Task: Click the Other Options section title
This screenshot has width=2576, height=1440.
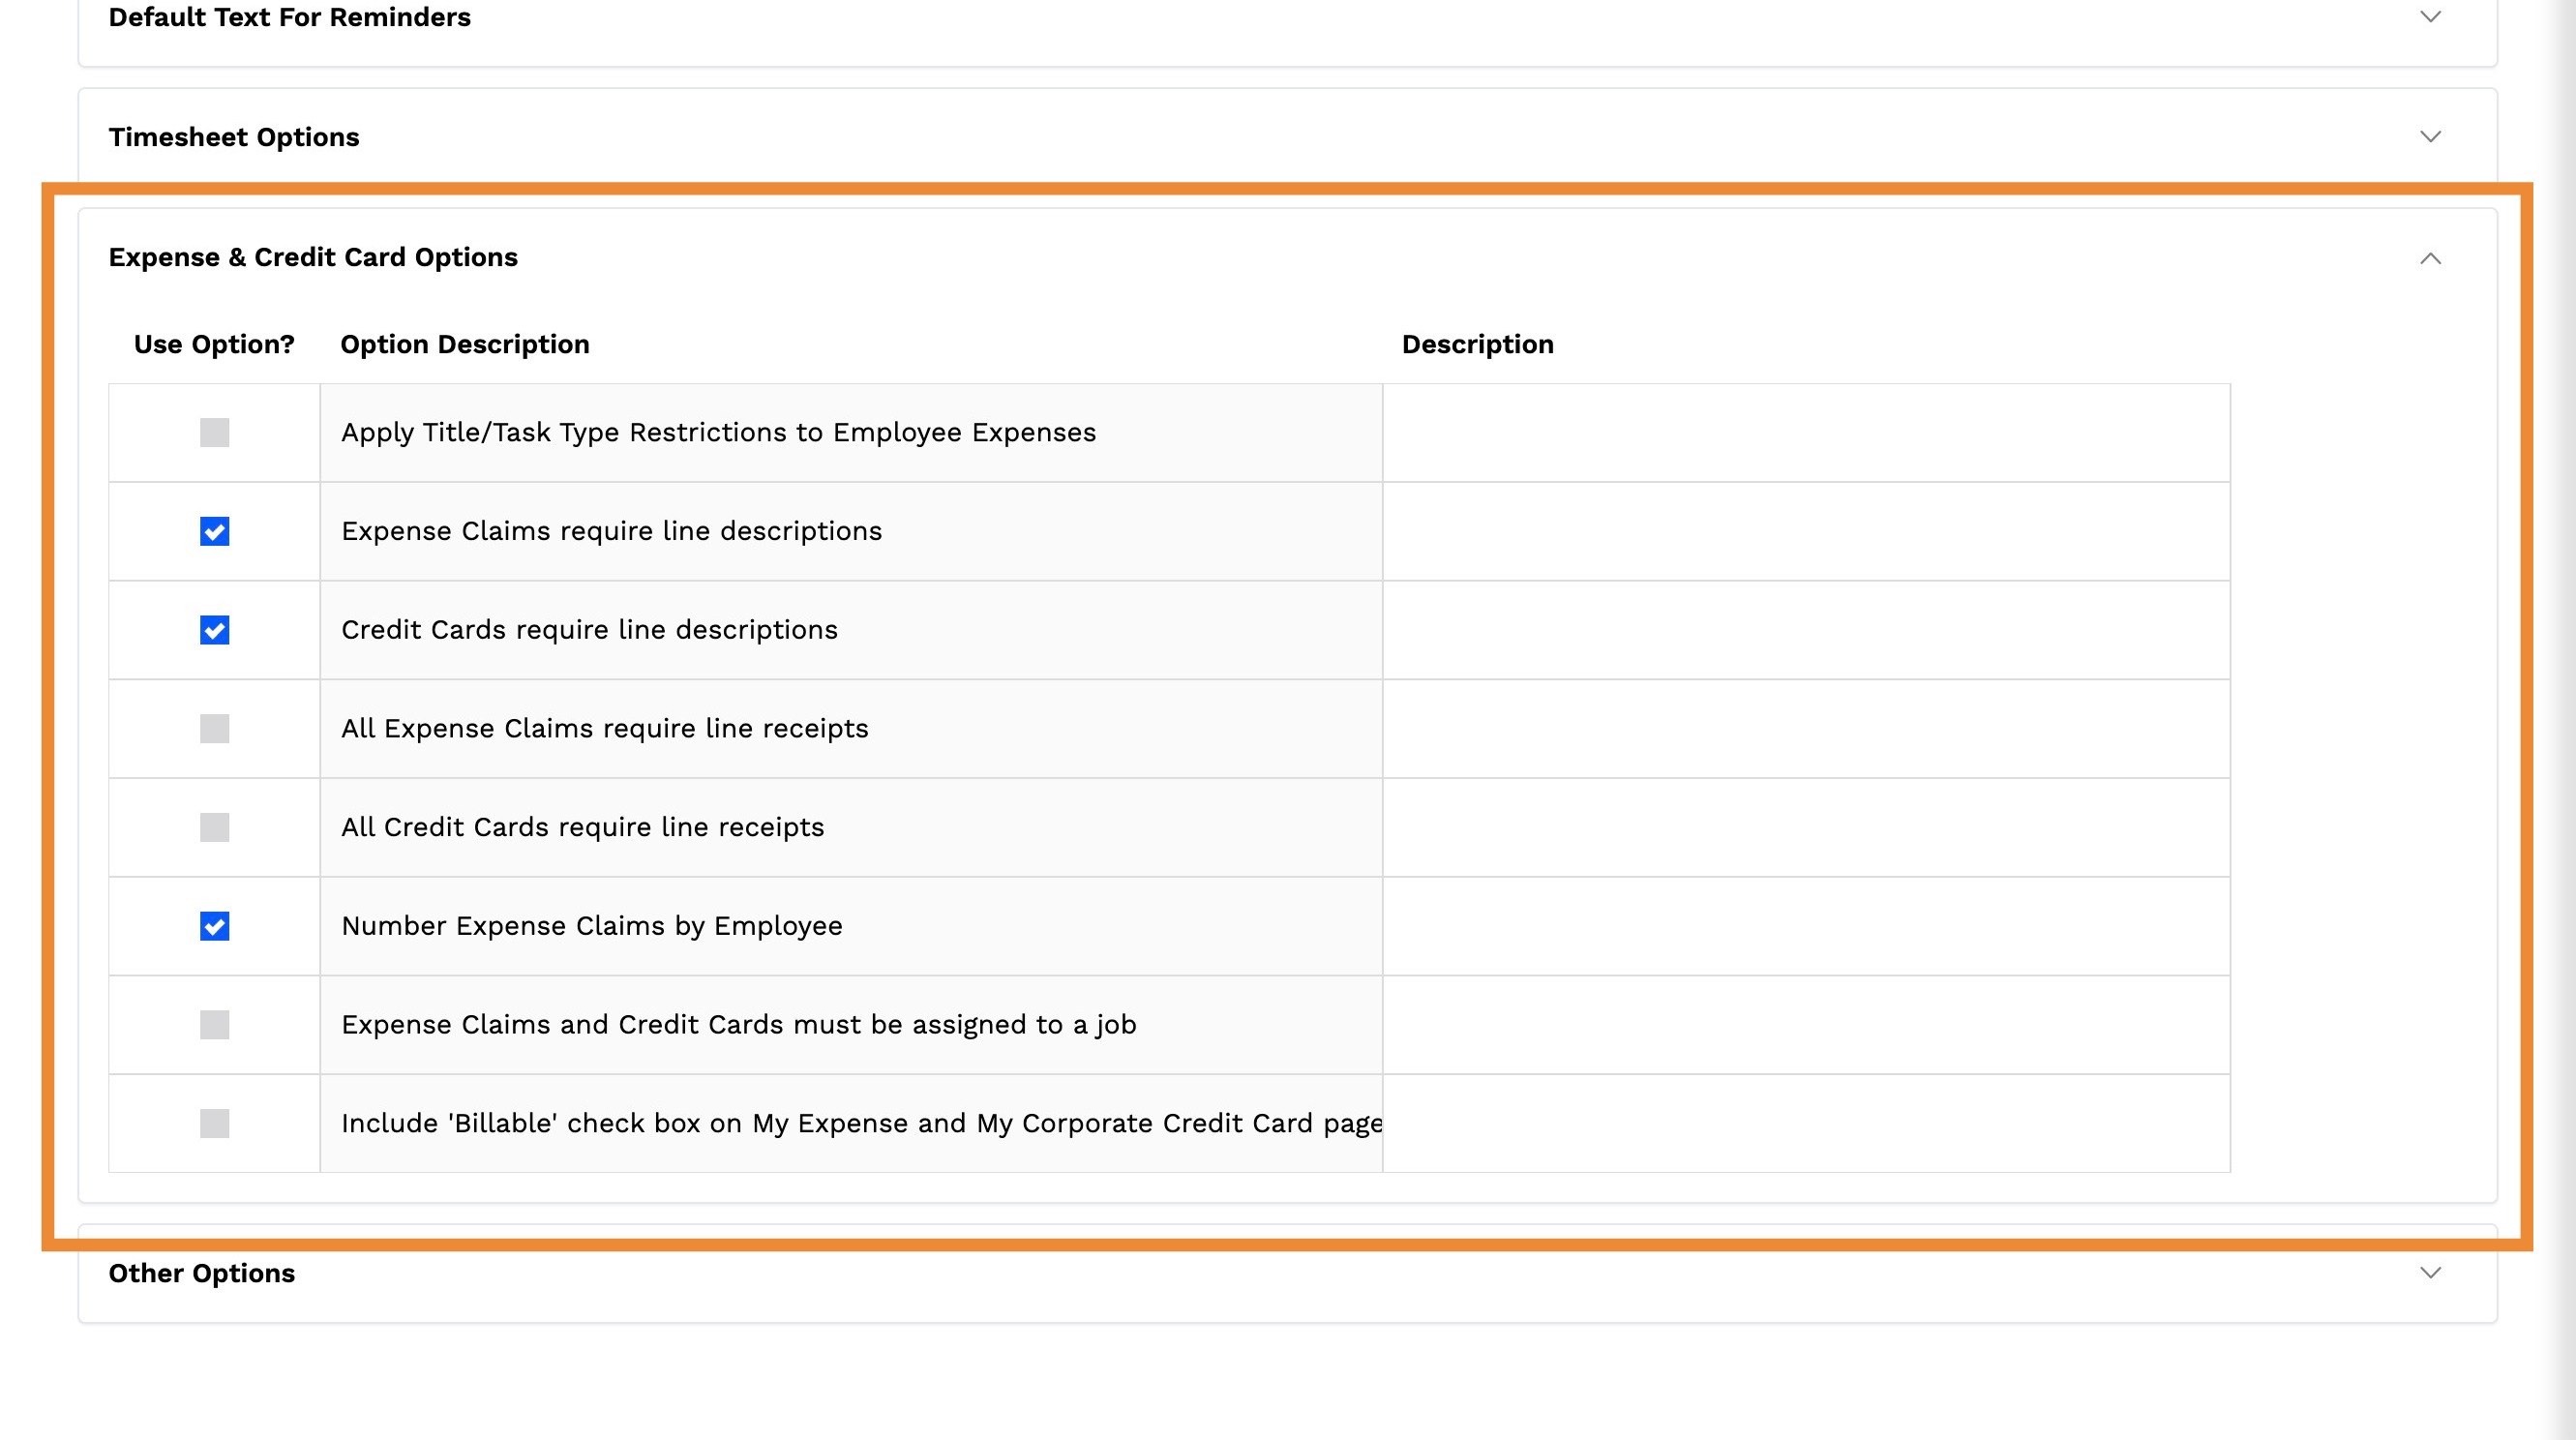Action: pyautogui.click(x=202, y=1273)
